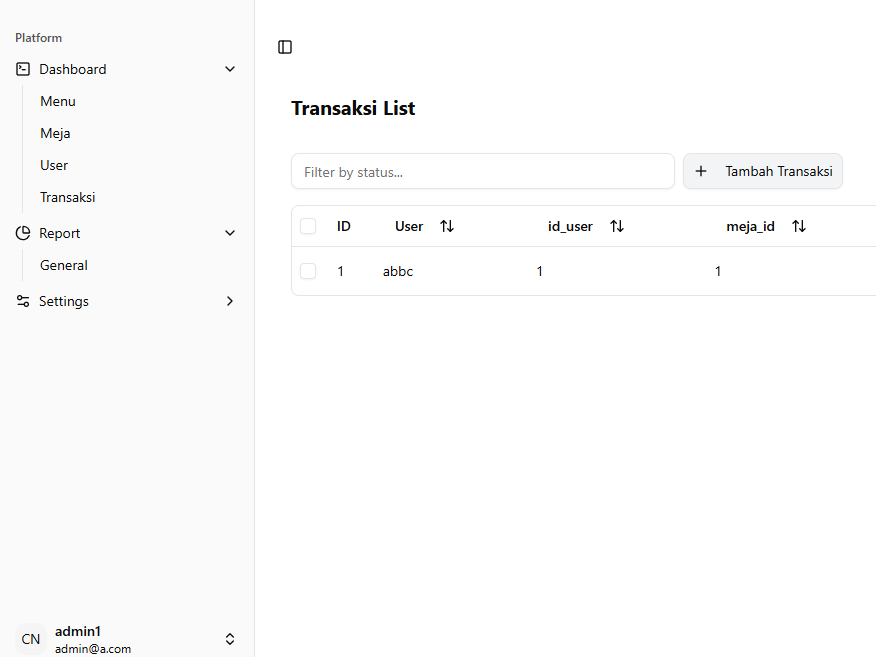The width and height of the screenshot is (876, 657).
Task: Click the Tambah Transaksi button
Action: click(763, 171)
